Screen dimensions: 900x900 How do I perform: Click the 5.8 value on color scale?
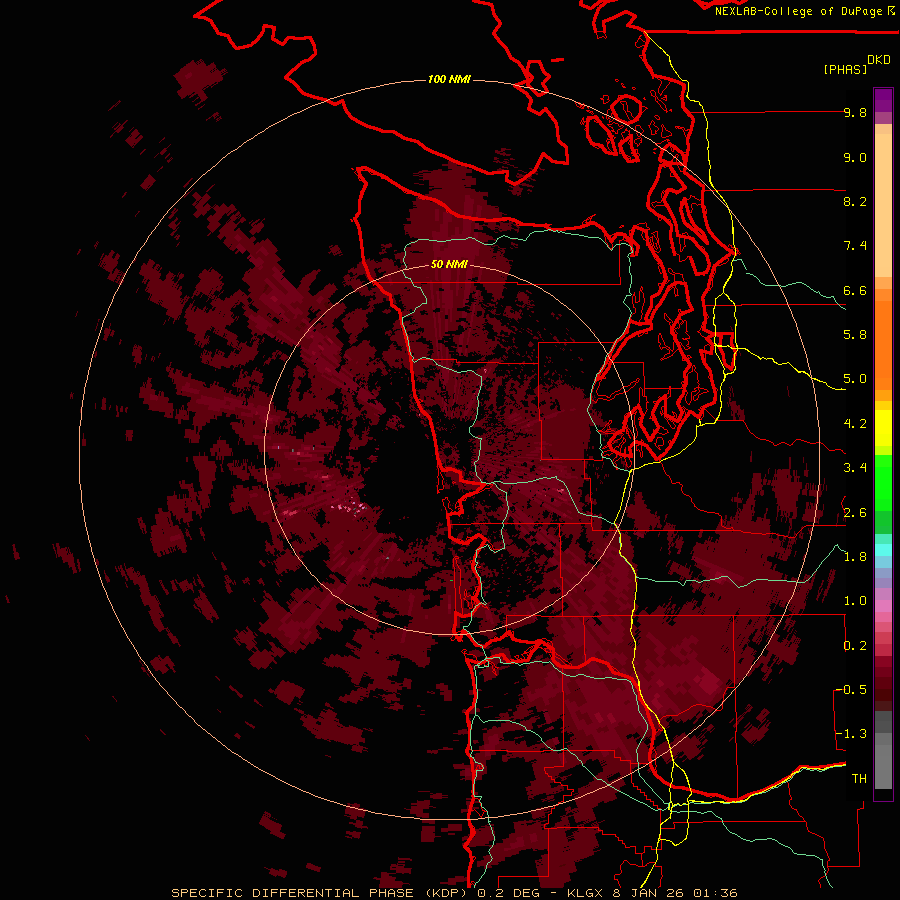(x=855, y=335)
